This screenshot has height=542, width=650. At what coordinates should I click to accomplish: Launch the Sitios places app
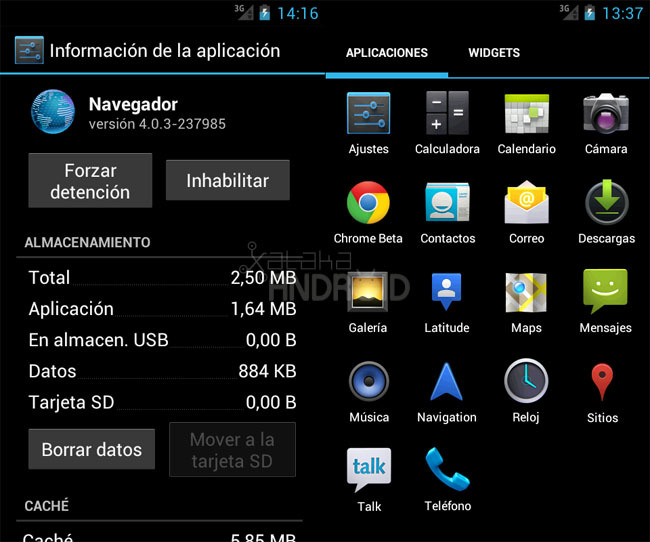tap(602, 394)
